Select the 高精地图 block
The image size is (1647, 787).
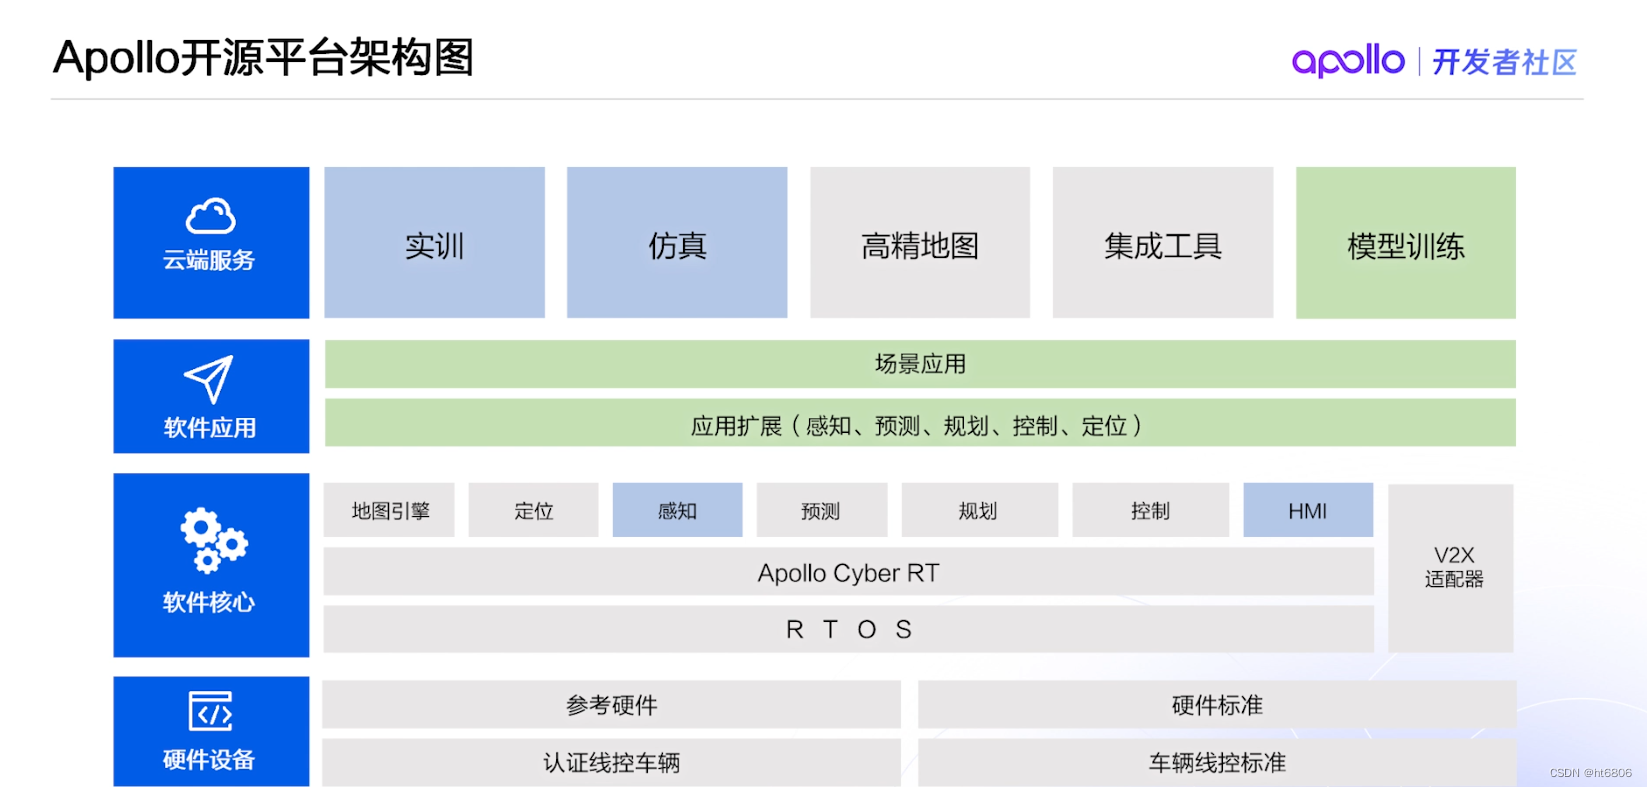point(920,243)
